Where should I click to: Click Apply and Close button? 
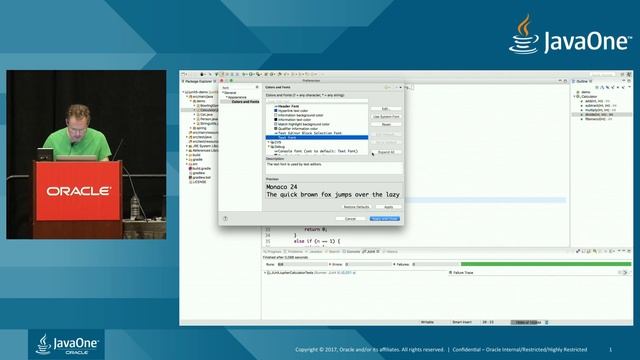384,219
